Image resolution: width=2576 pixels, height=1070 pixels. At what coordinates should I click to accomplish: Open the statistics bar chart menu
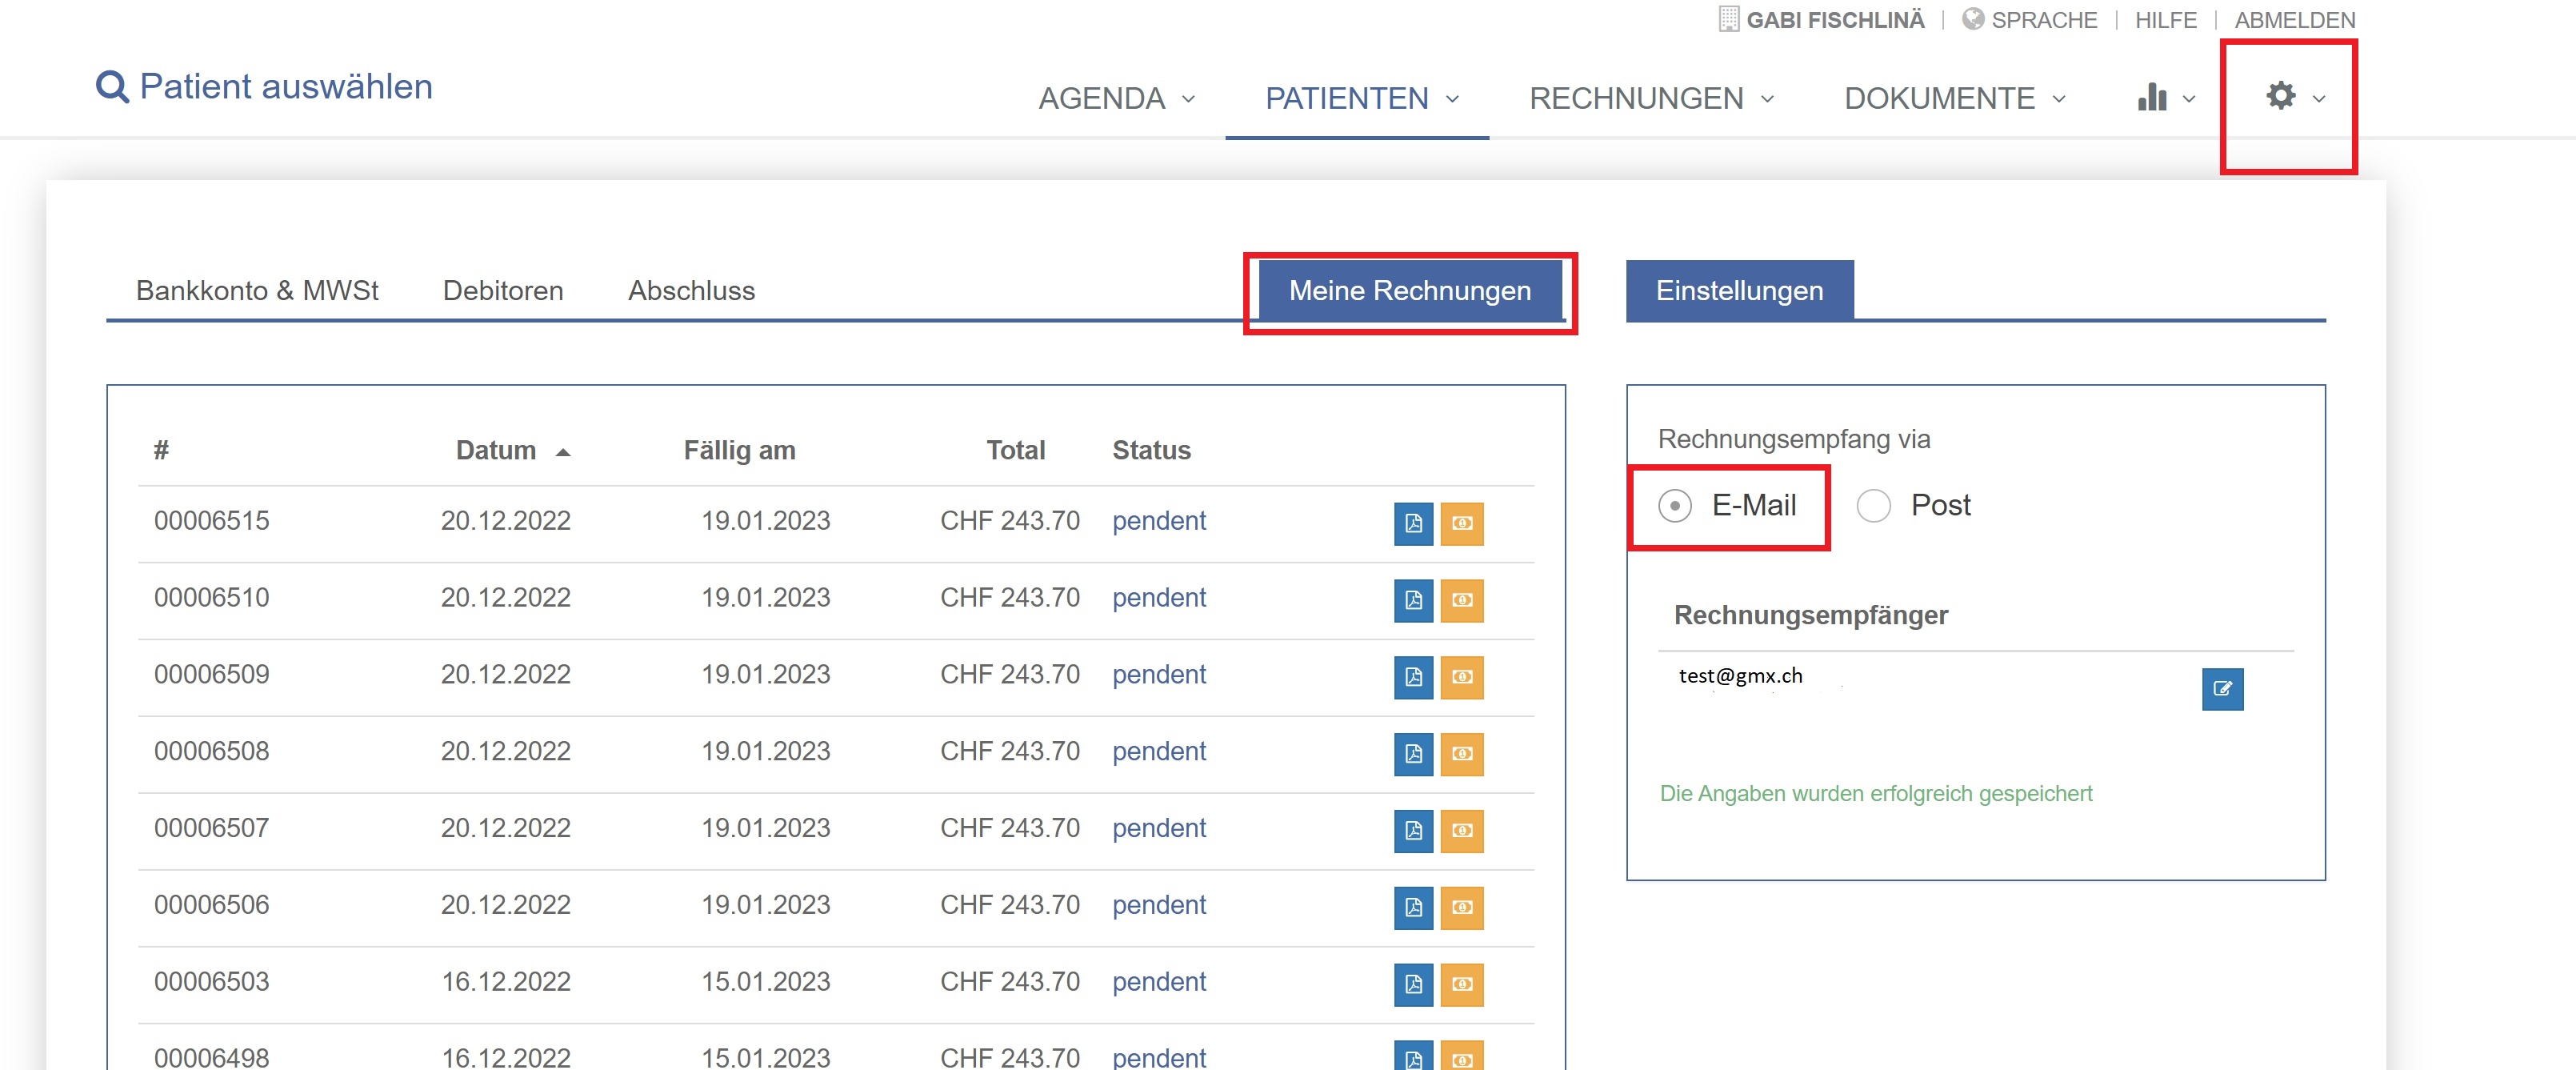2165,97
